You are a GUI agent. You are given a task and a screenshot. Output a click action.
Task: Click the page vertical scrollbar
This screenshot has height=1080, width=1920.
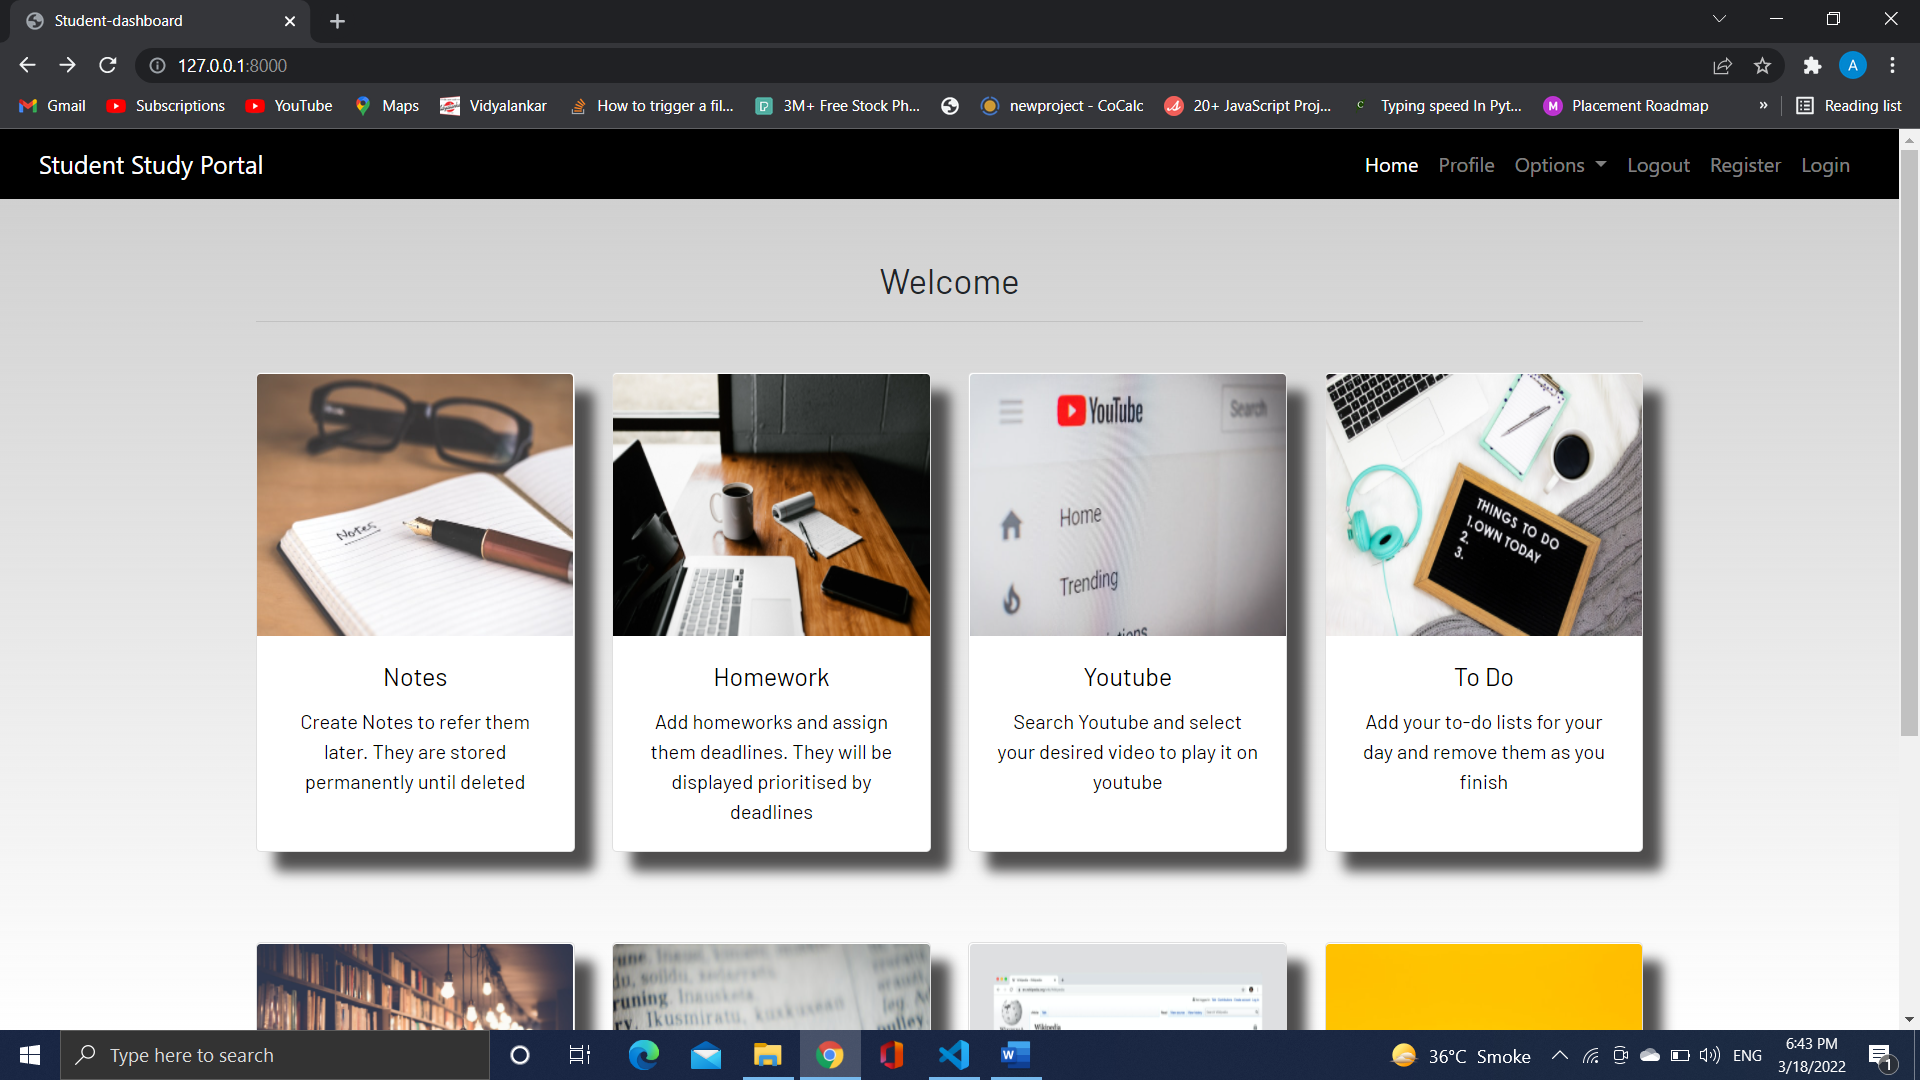(x=1909, y=443)
